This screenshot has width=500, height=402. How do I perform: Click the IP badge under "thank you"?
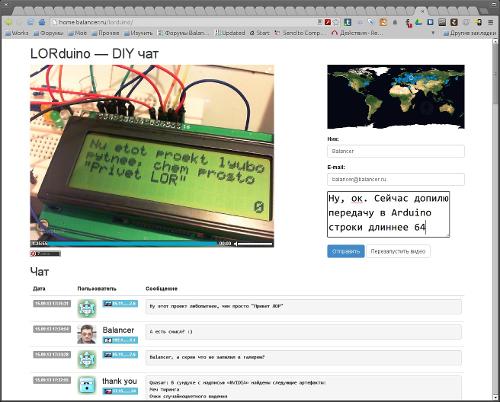[120, 391]
